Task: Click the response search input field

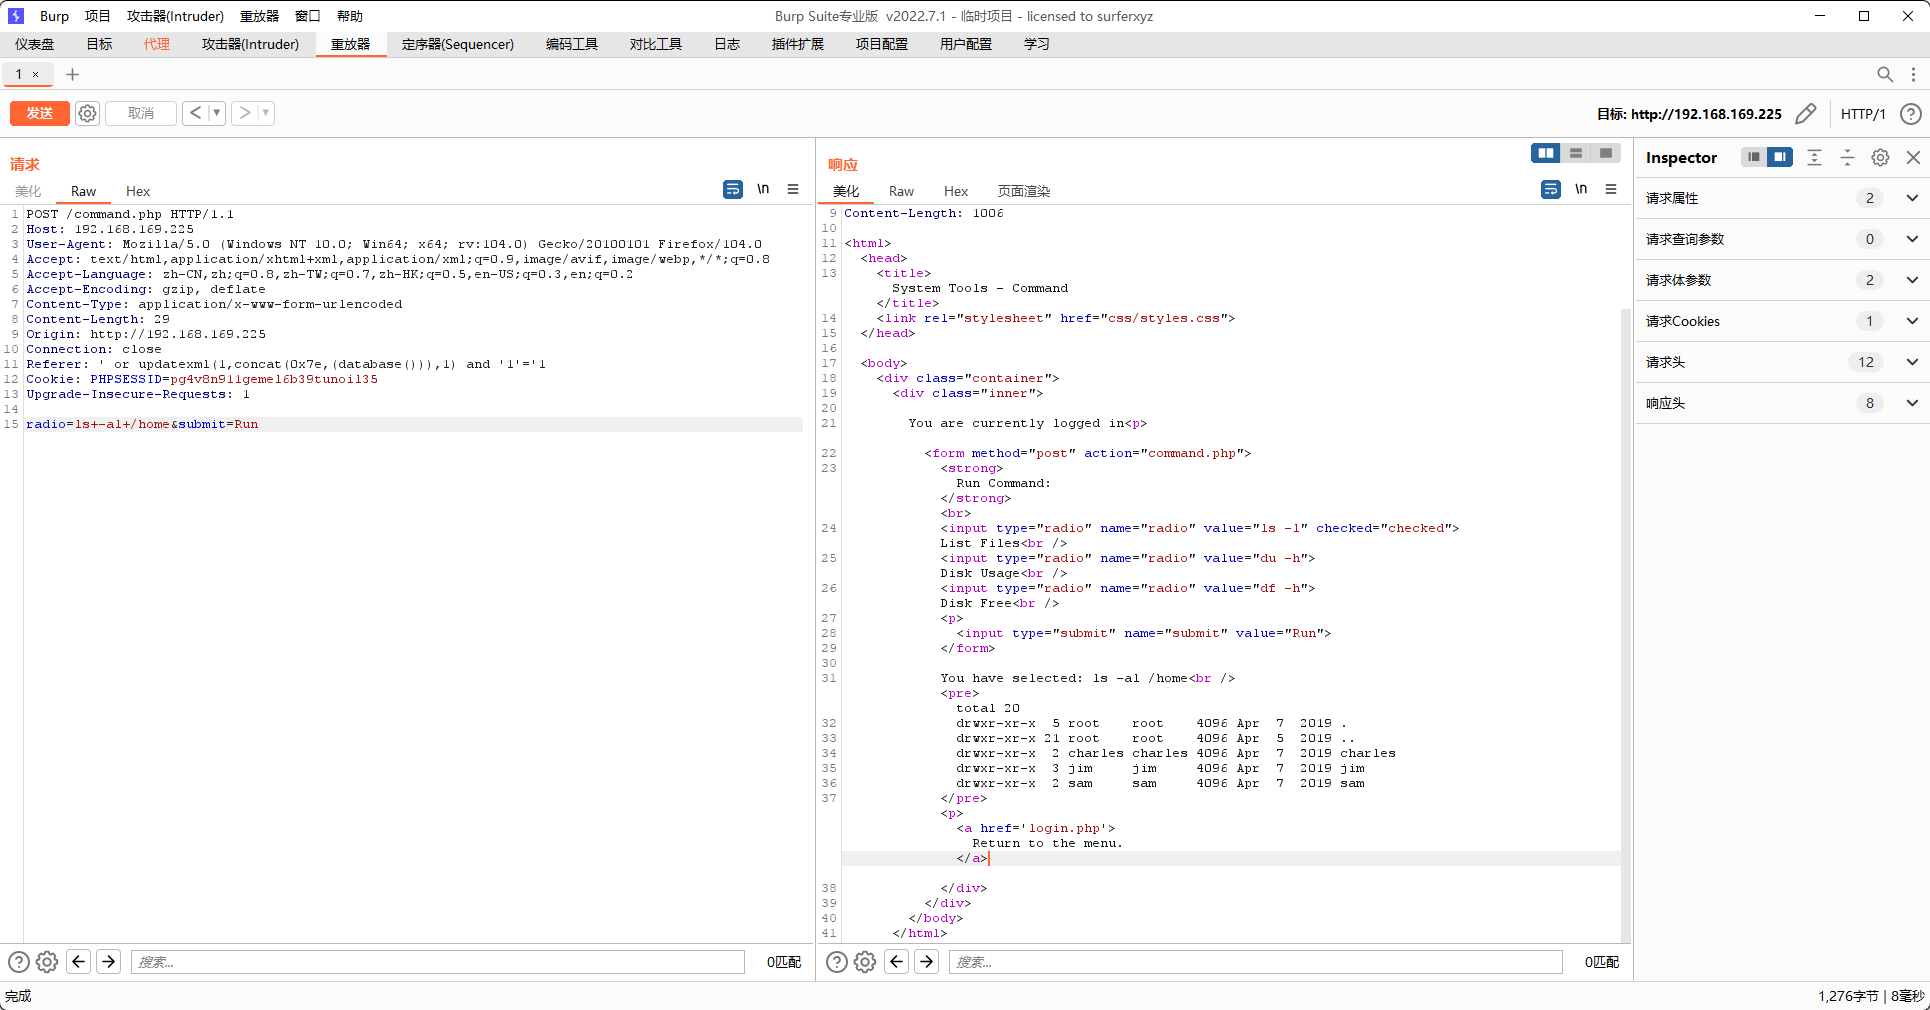Action: [1256, 962]
